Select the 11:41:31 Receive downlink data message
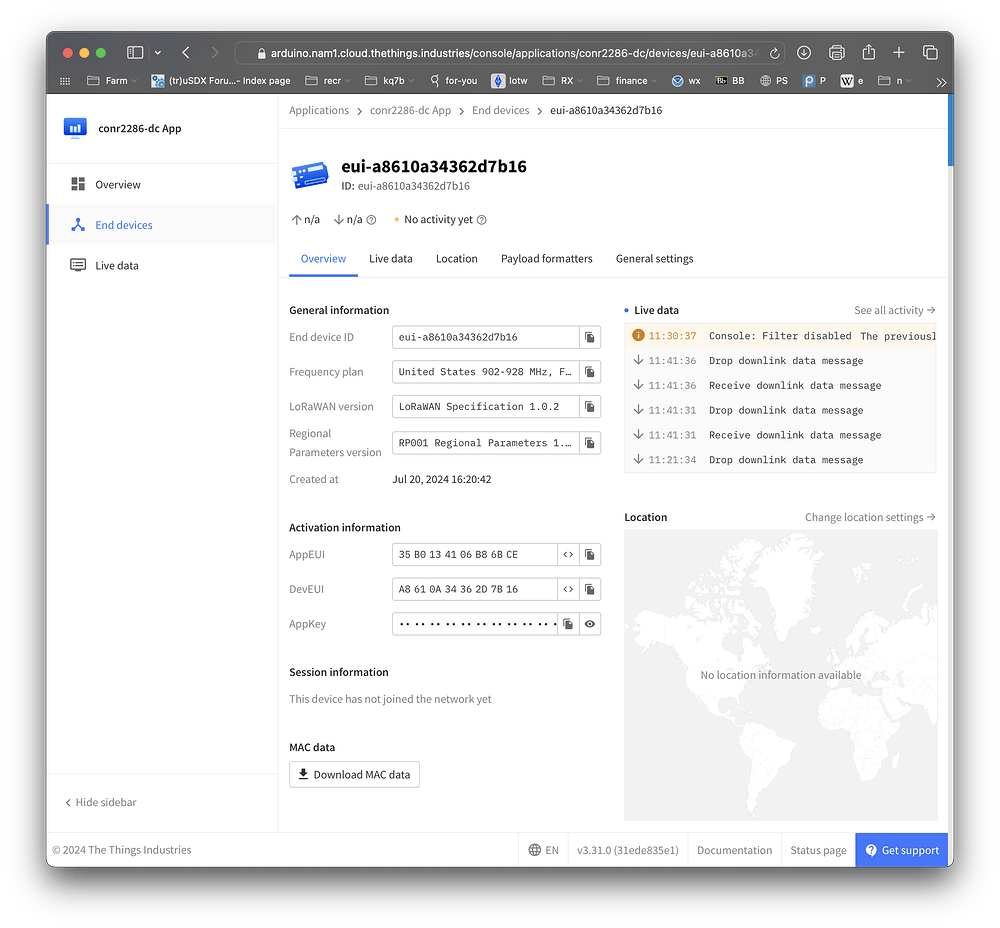Viewport: 1000px width, 928px height. click(x=780, y=436)
